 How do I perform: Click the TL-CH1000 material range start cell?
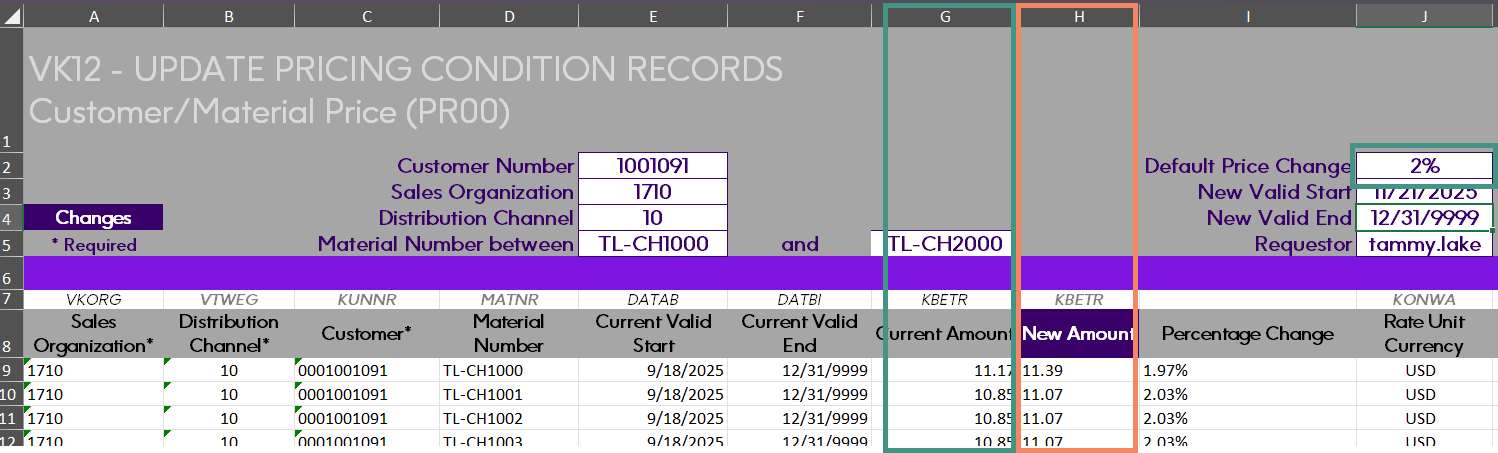652,244
